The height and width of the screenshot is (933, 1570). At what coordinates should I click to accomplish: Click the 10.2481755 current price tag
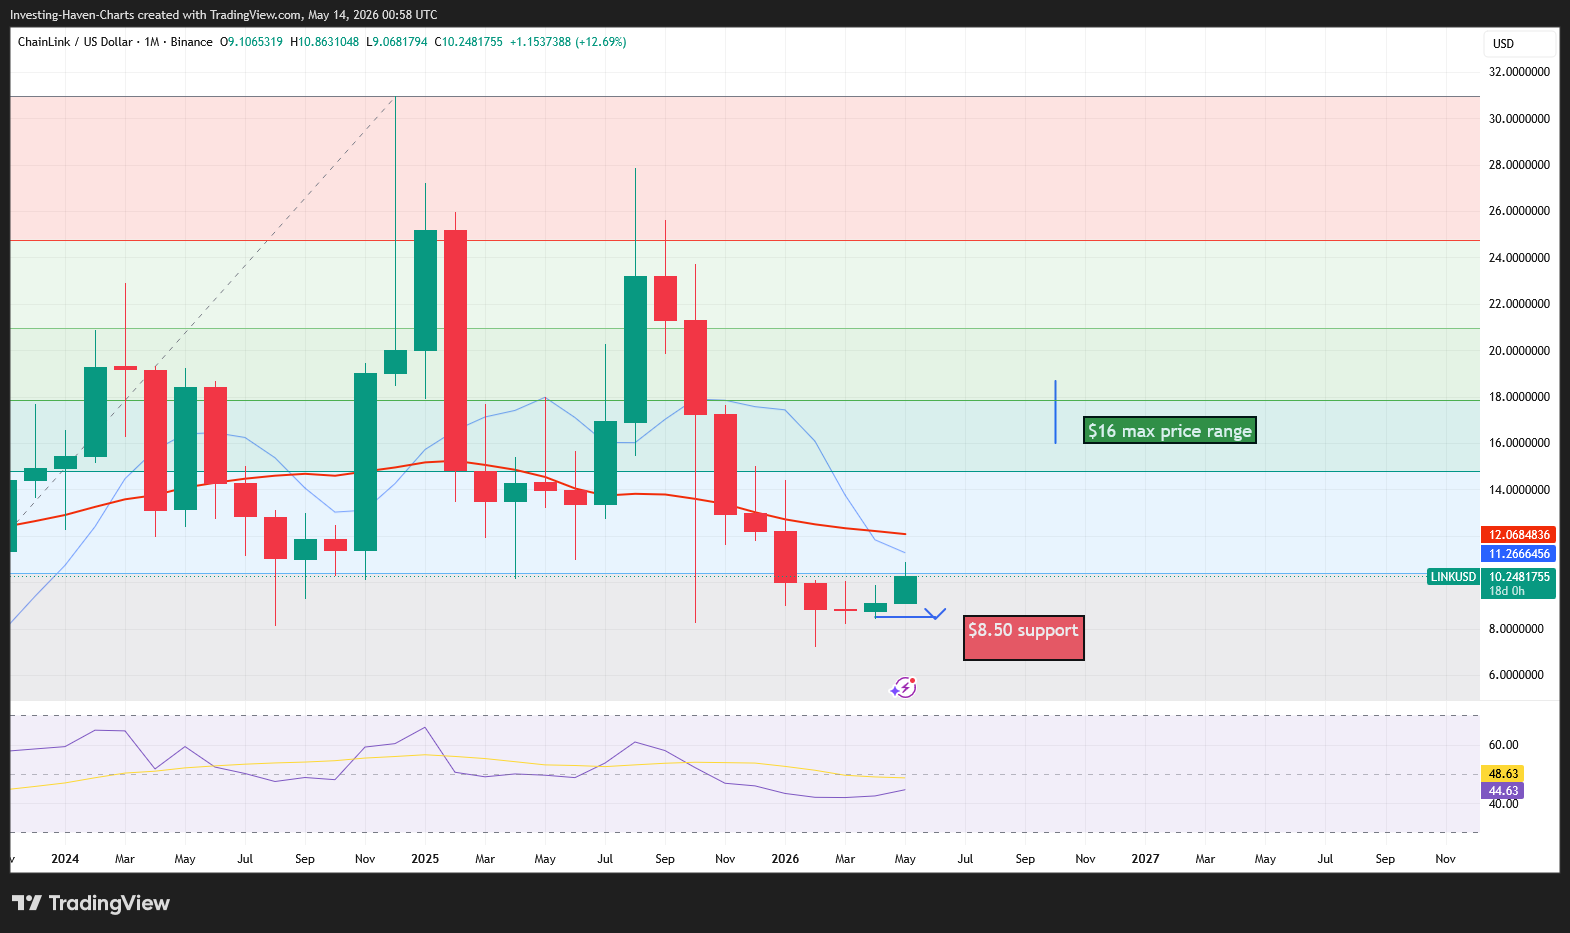1518,577
